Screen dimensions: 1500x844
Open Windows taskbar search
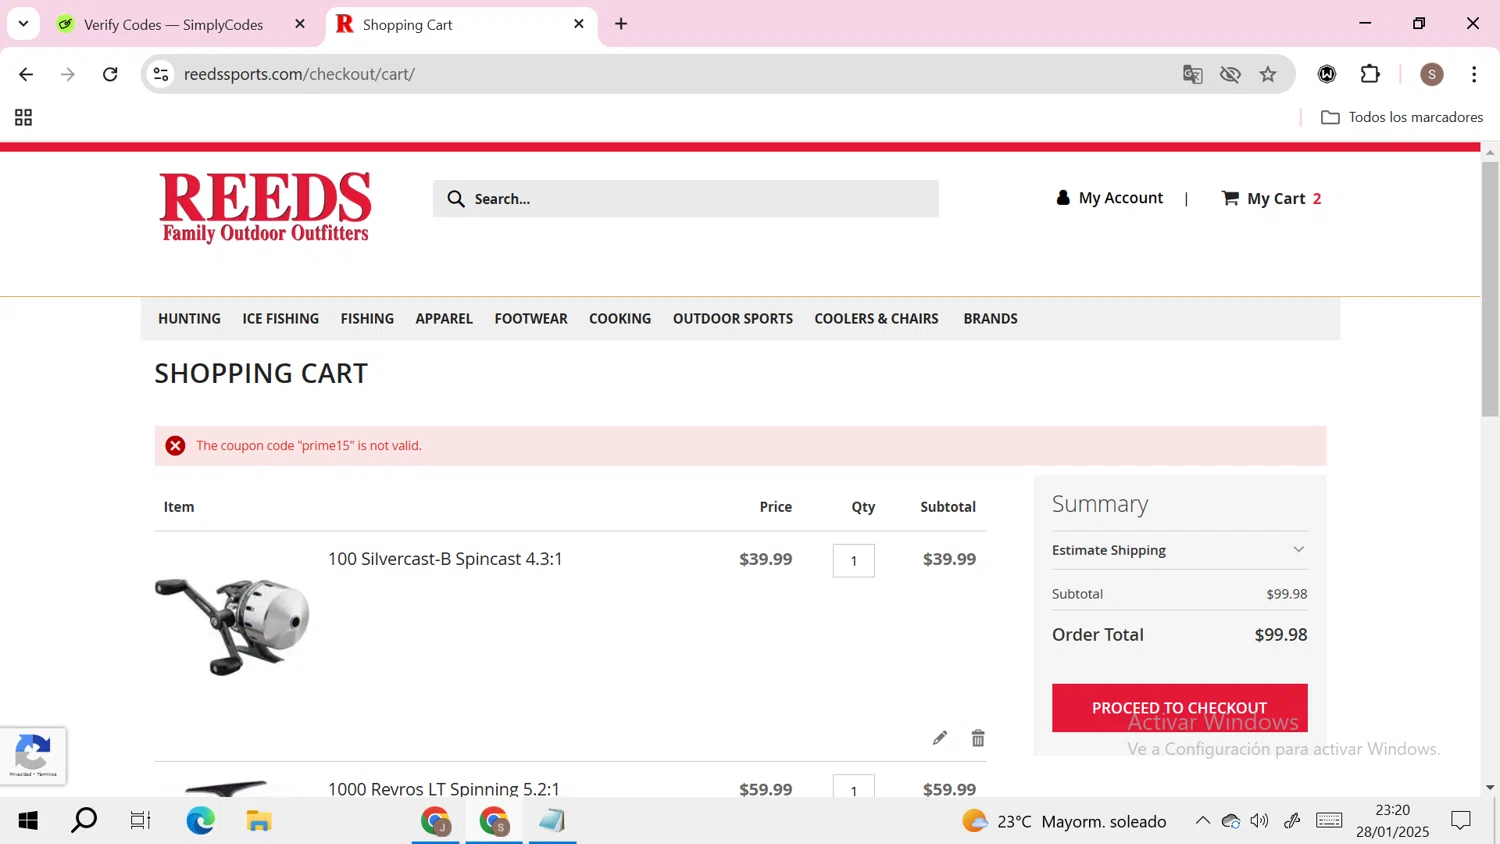pos(84,821)
